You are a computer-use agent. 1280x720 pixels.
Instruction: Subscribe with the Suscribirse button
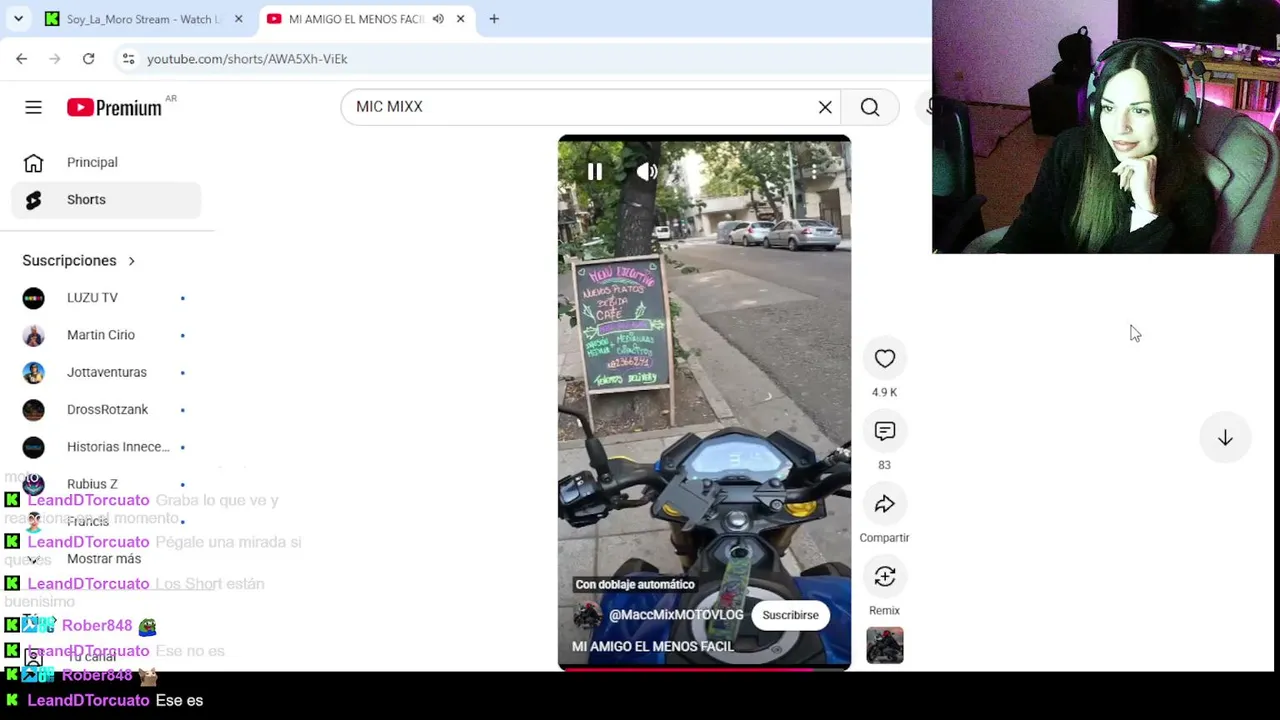790,615
